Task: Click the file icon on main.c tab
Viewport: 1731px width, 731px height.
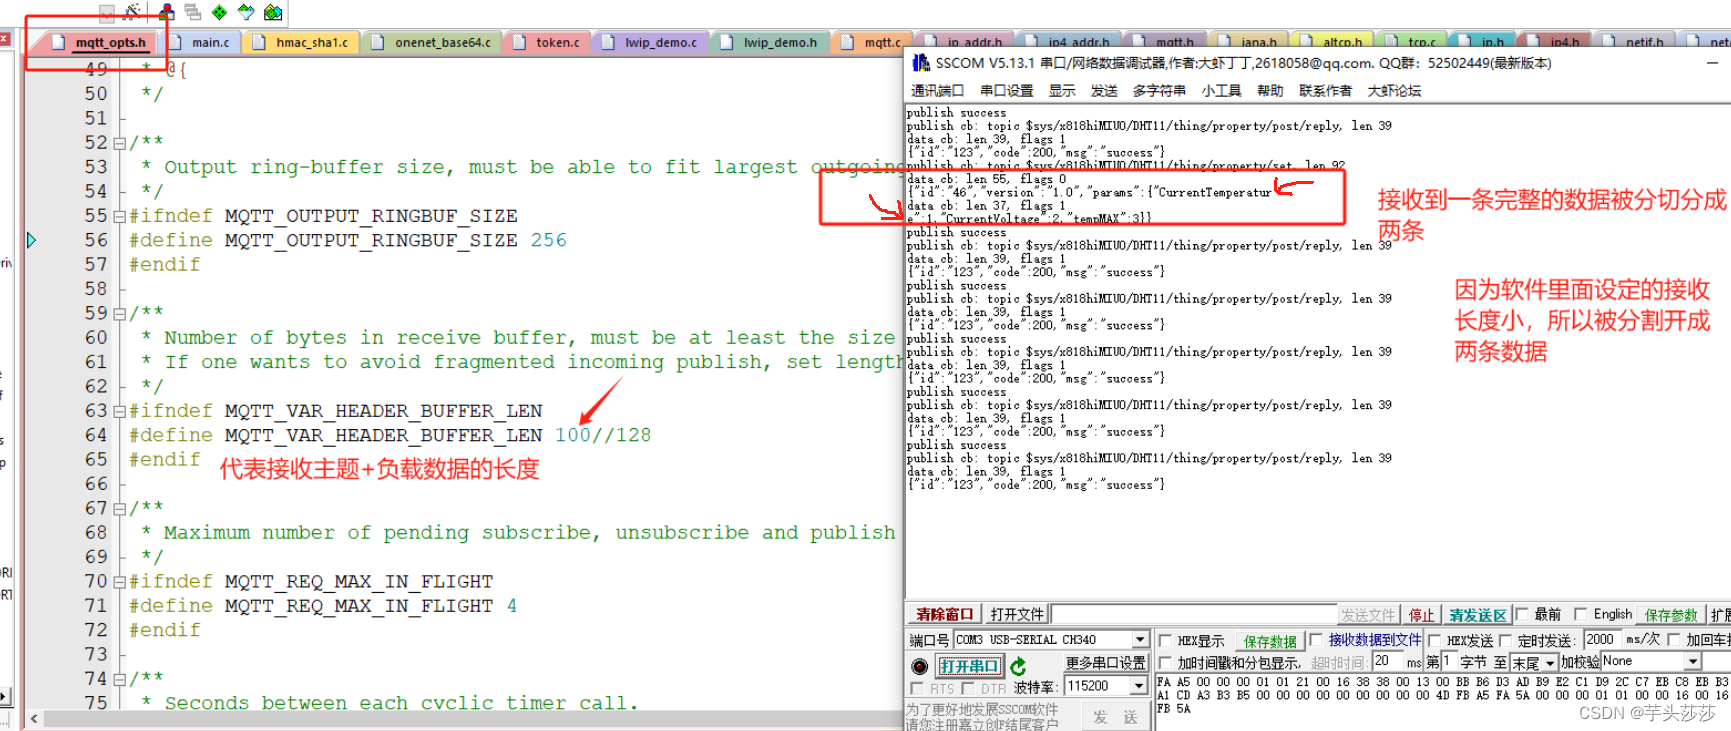Action: coord(176,42)
